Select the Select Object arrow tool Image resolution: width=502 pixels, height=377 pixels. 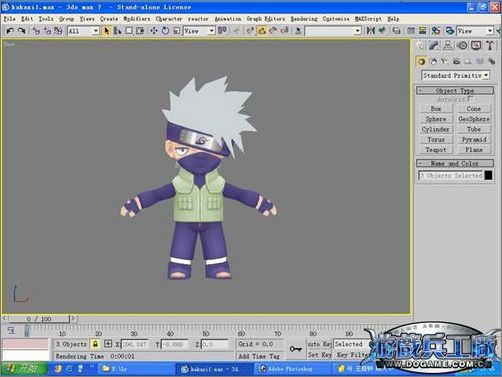coord(107,31)
